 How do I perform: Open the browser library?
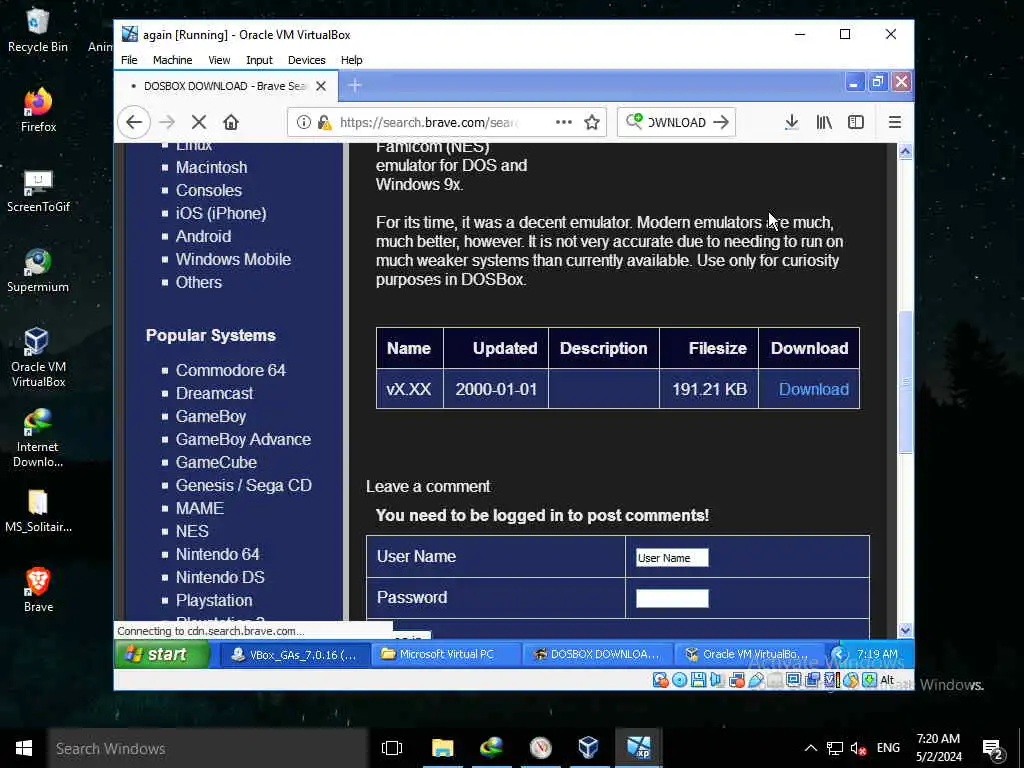tap(824, 122)
